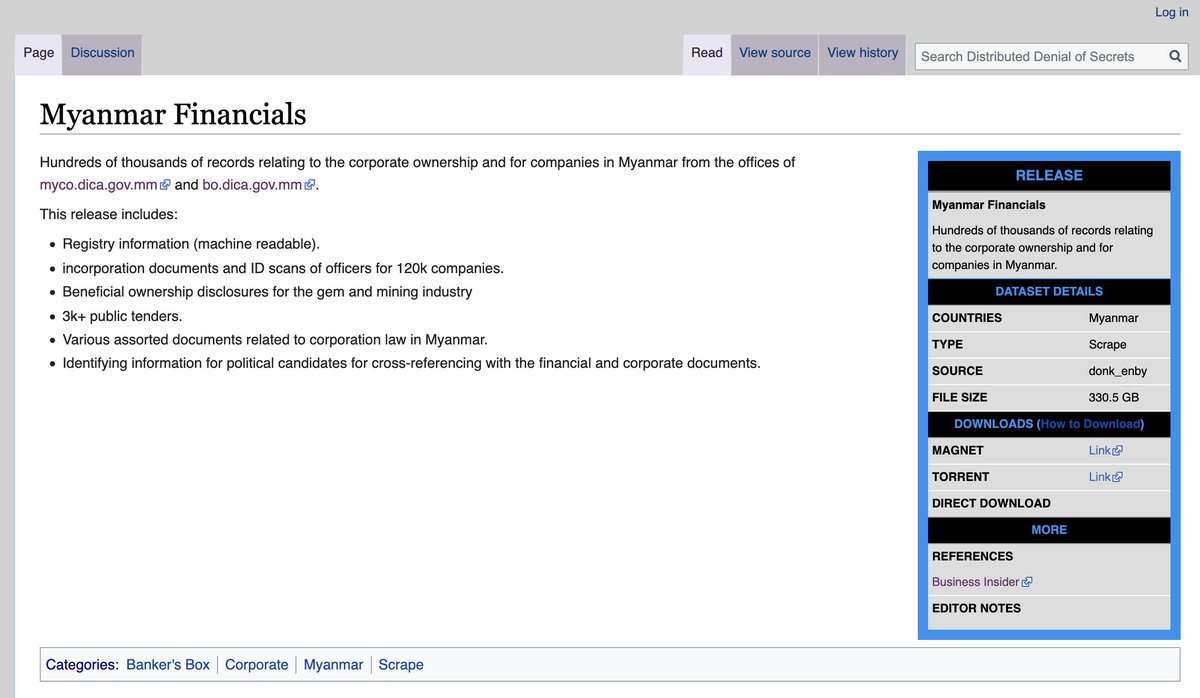1200x698 pixels.
Task: Click the REFERENCES label
Action: [972, 556]
